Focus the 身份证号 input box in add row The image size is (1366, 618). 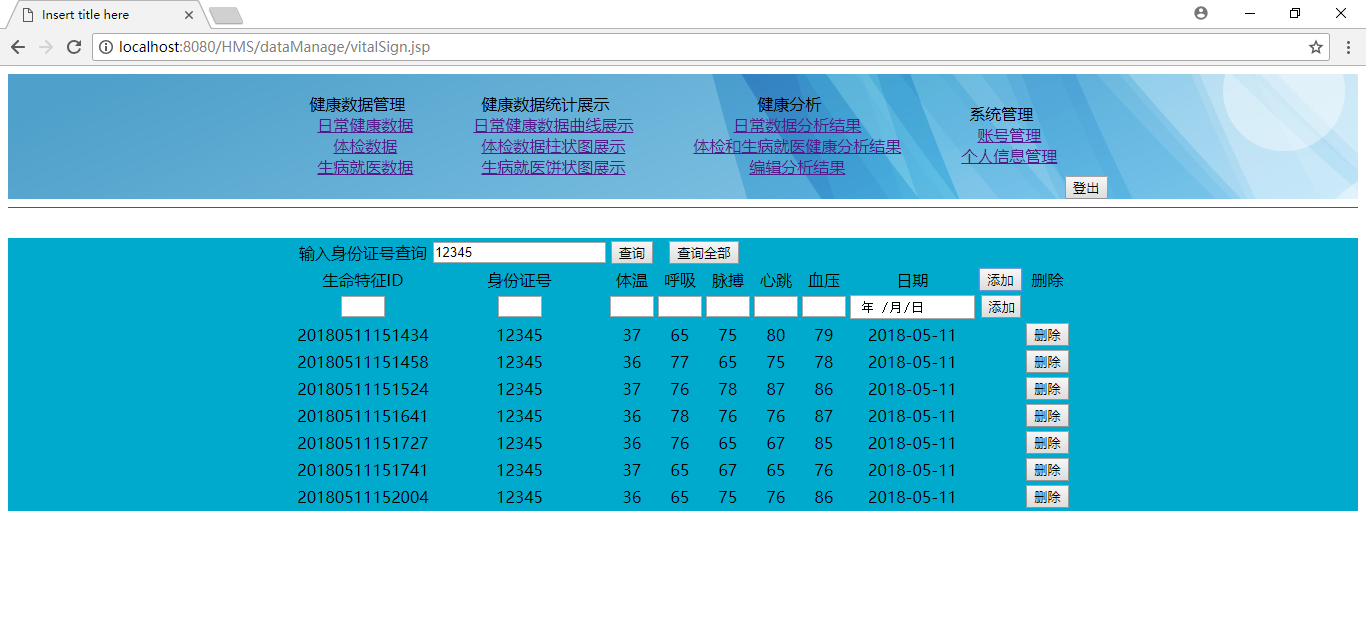click(520, 307)
